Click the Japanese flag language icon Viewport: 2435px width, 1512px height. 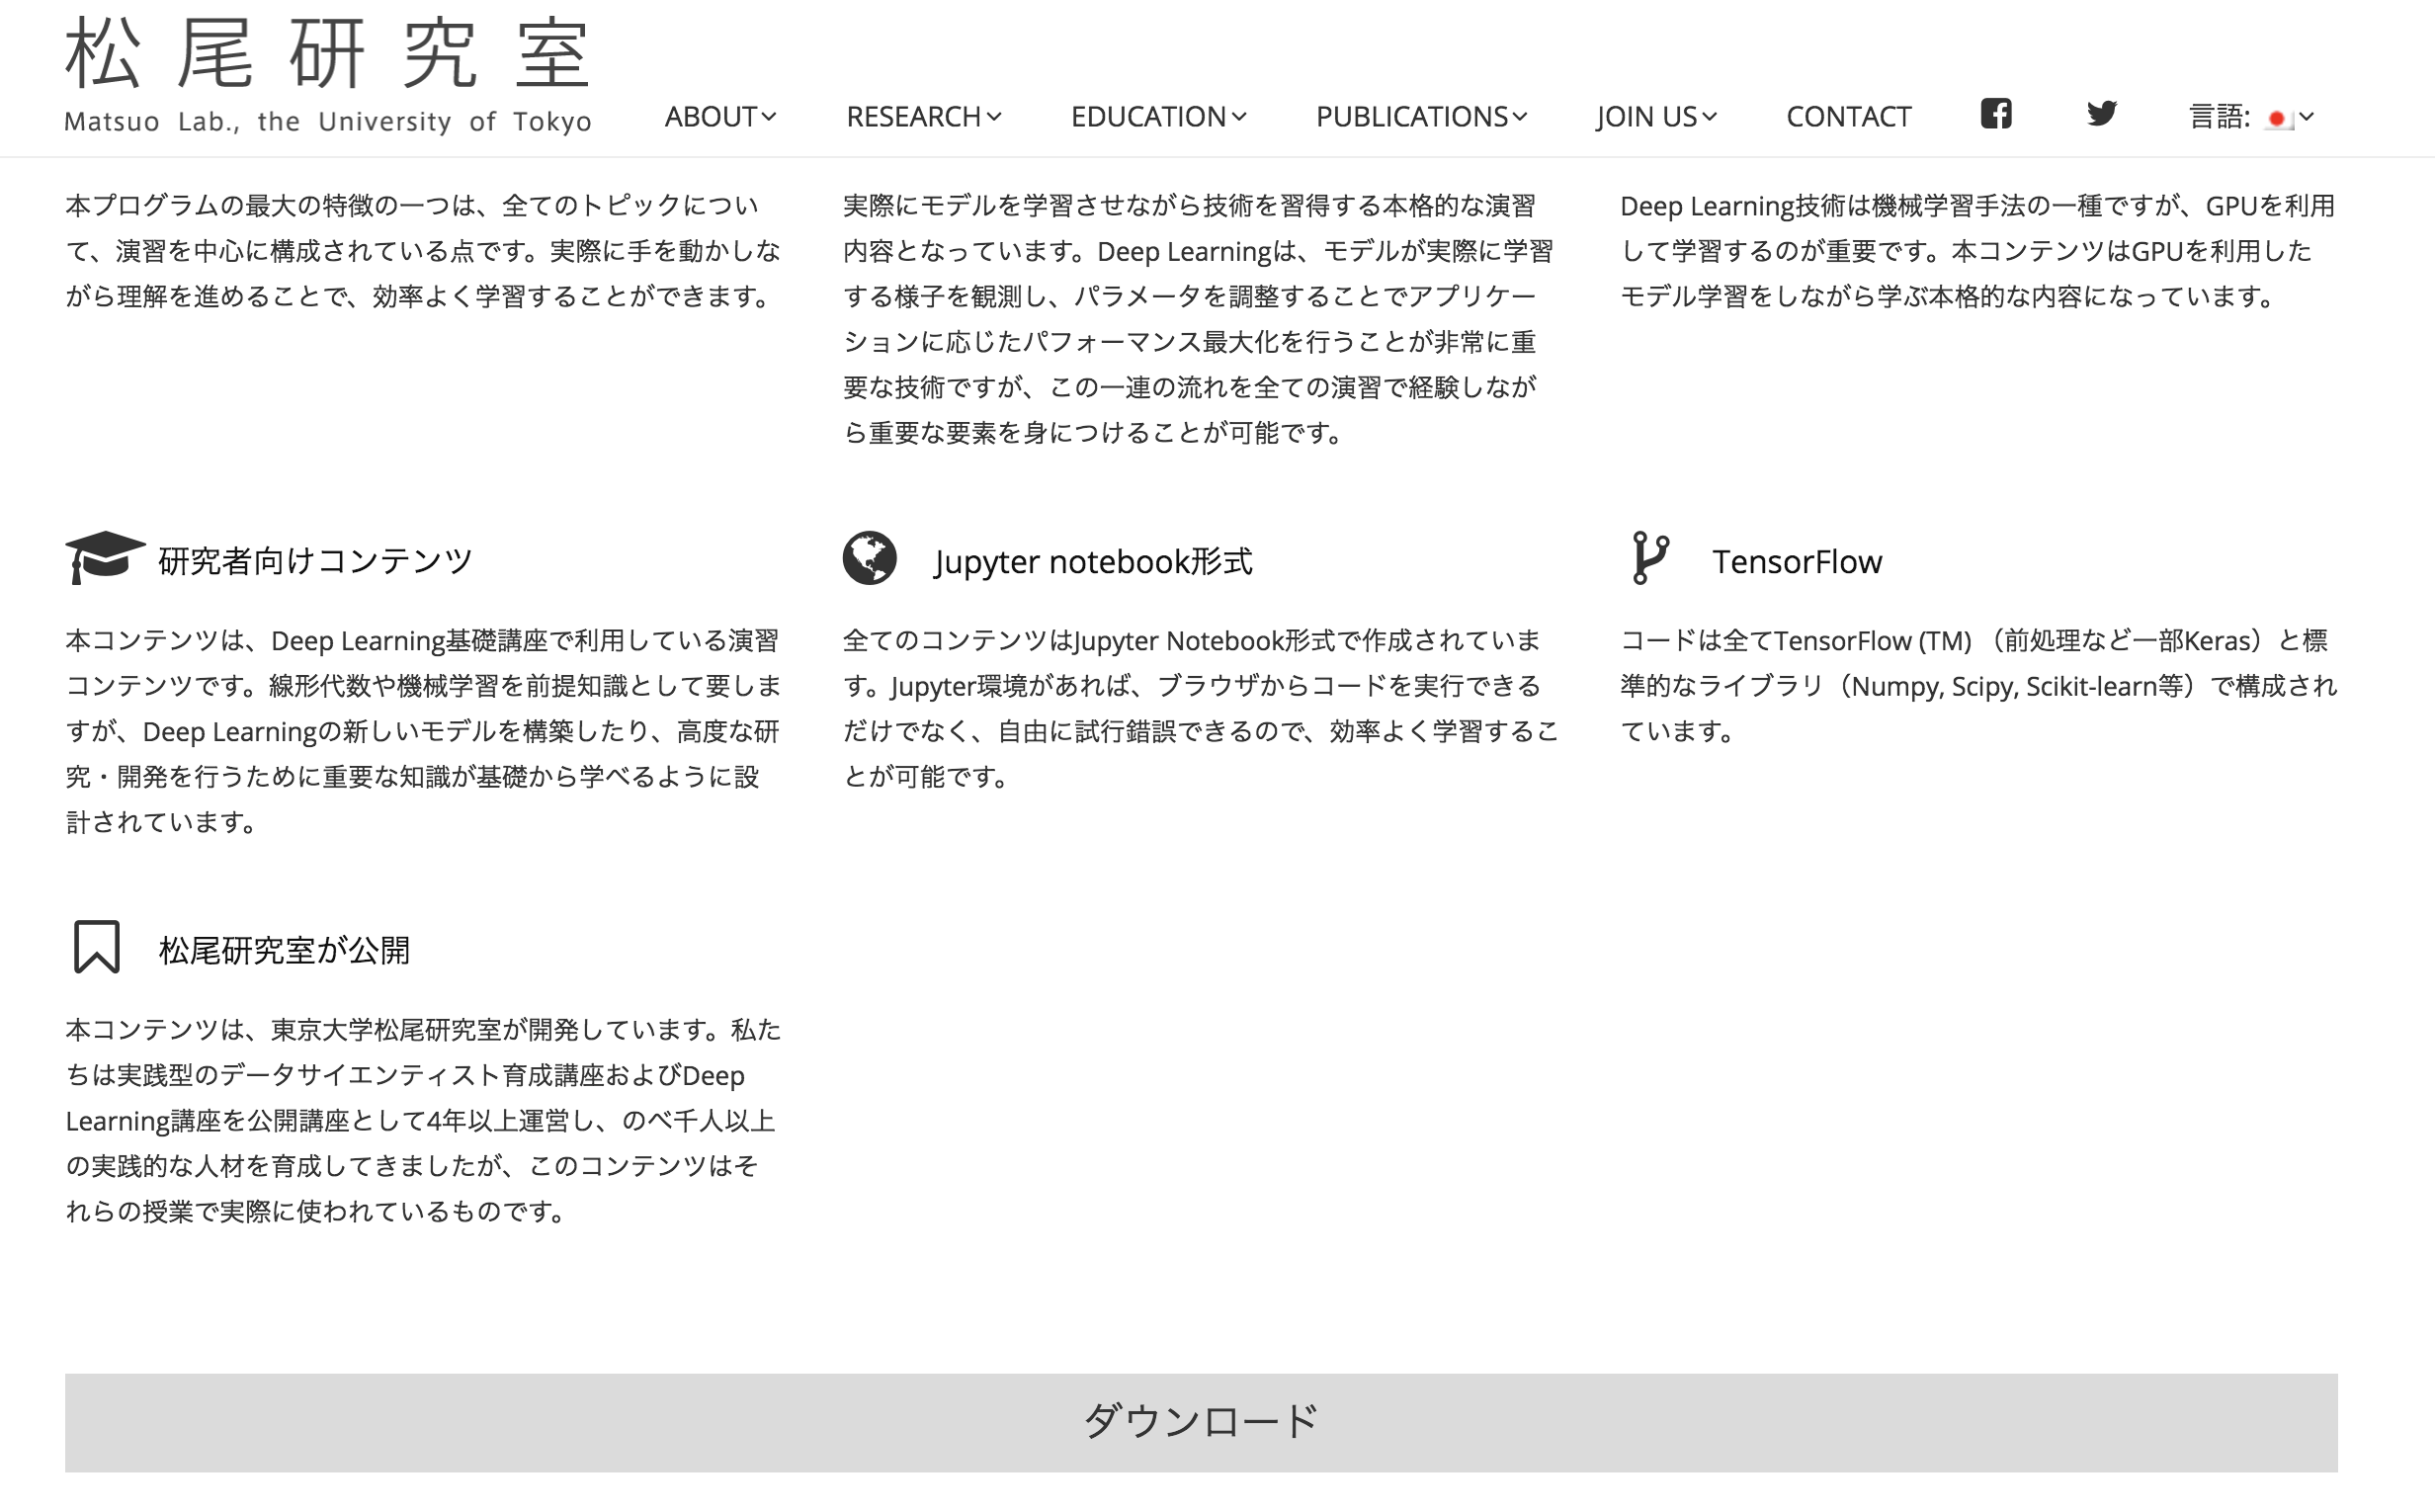pos(2277,119)
